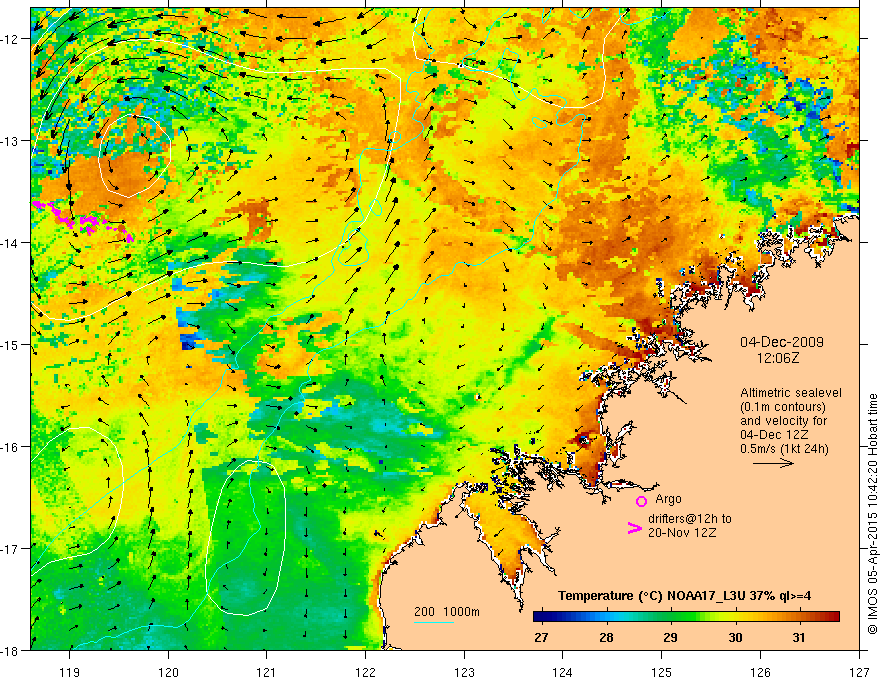Image resolution: width=880 pixels, height=680 pixels.
Task: Click the magenta Argo circle legend symbol
Action: pos(641,501)
